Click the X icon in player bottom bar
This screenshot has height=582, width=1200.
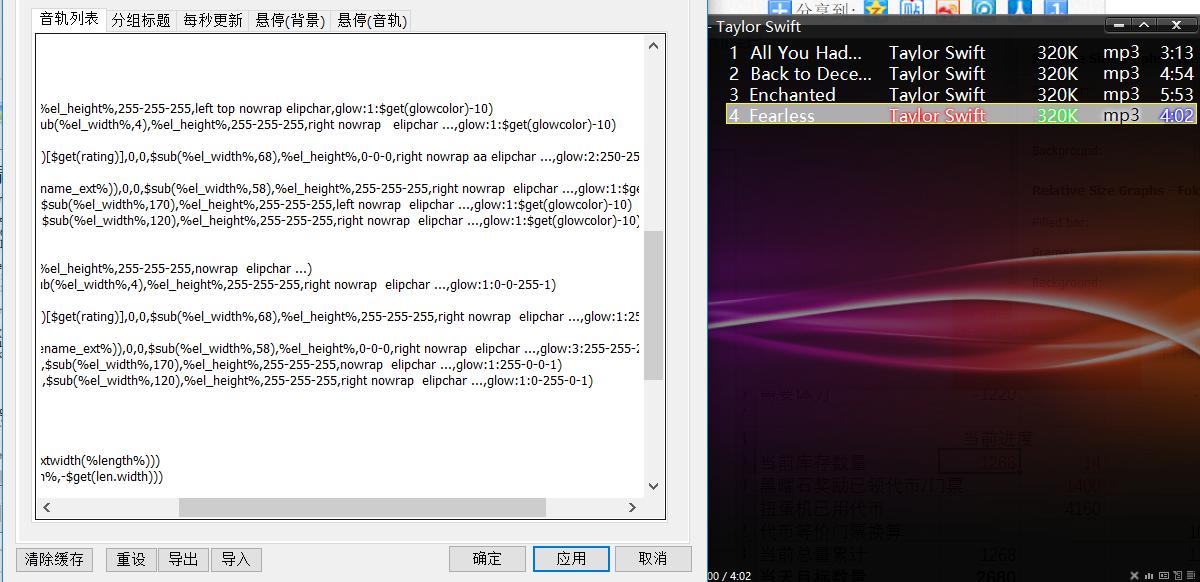(x=1134, y=576)
